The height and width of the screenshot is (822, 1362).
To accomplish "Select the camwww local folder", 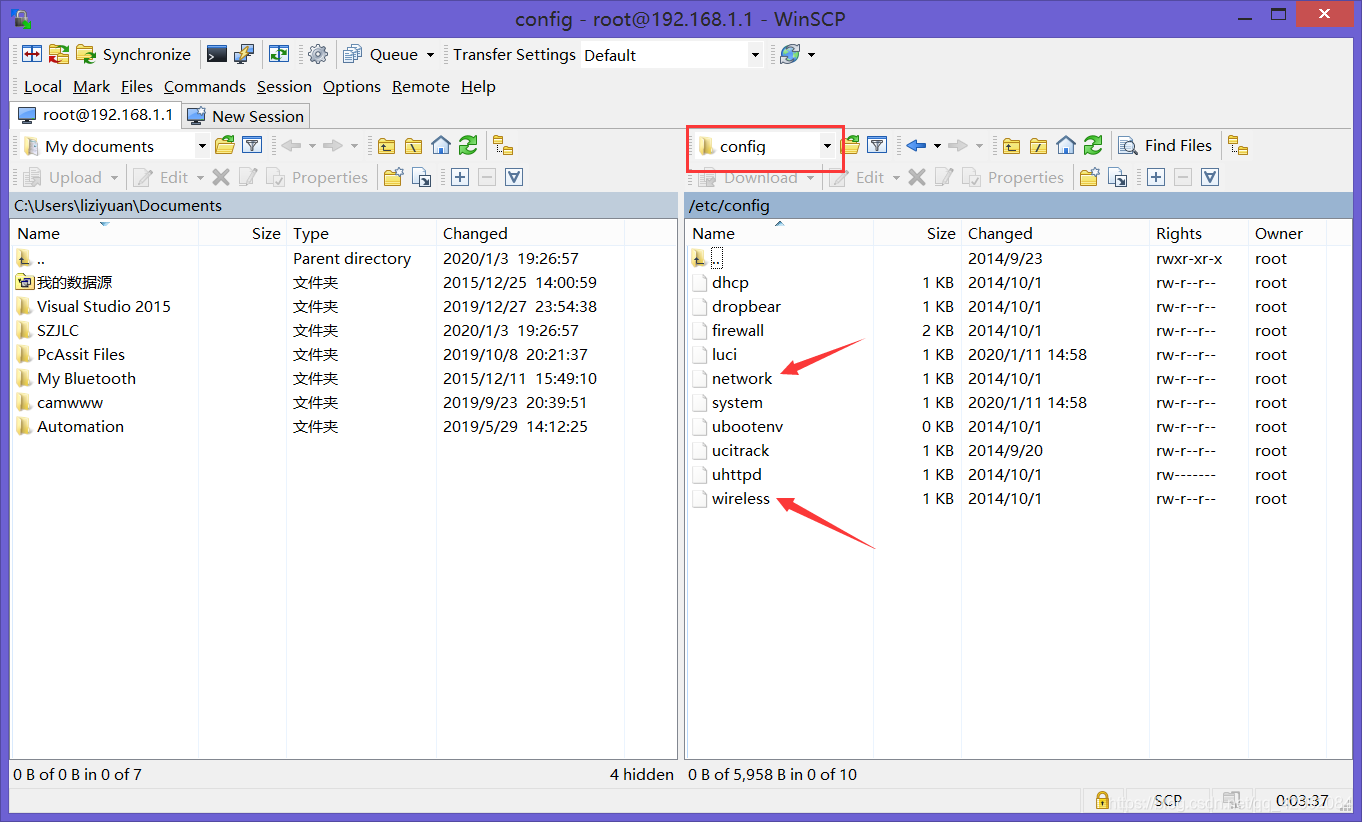I will tap(70, 403).
